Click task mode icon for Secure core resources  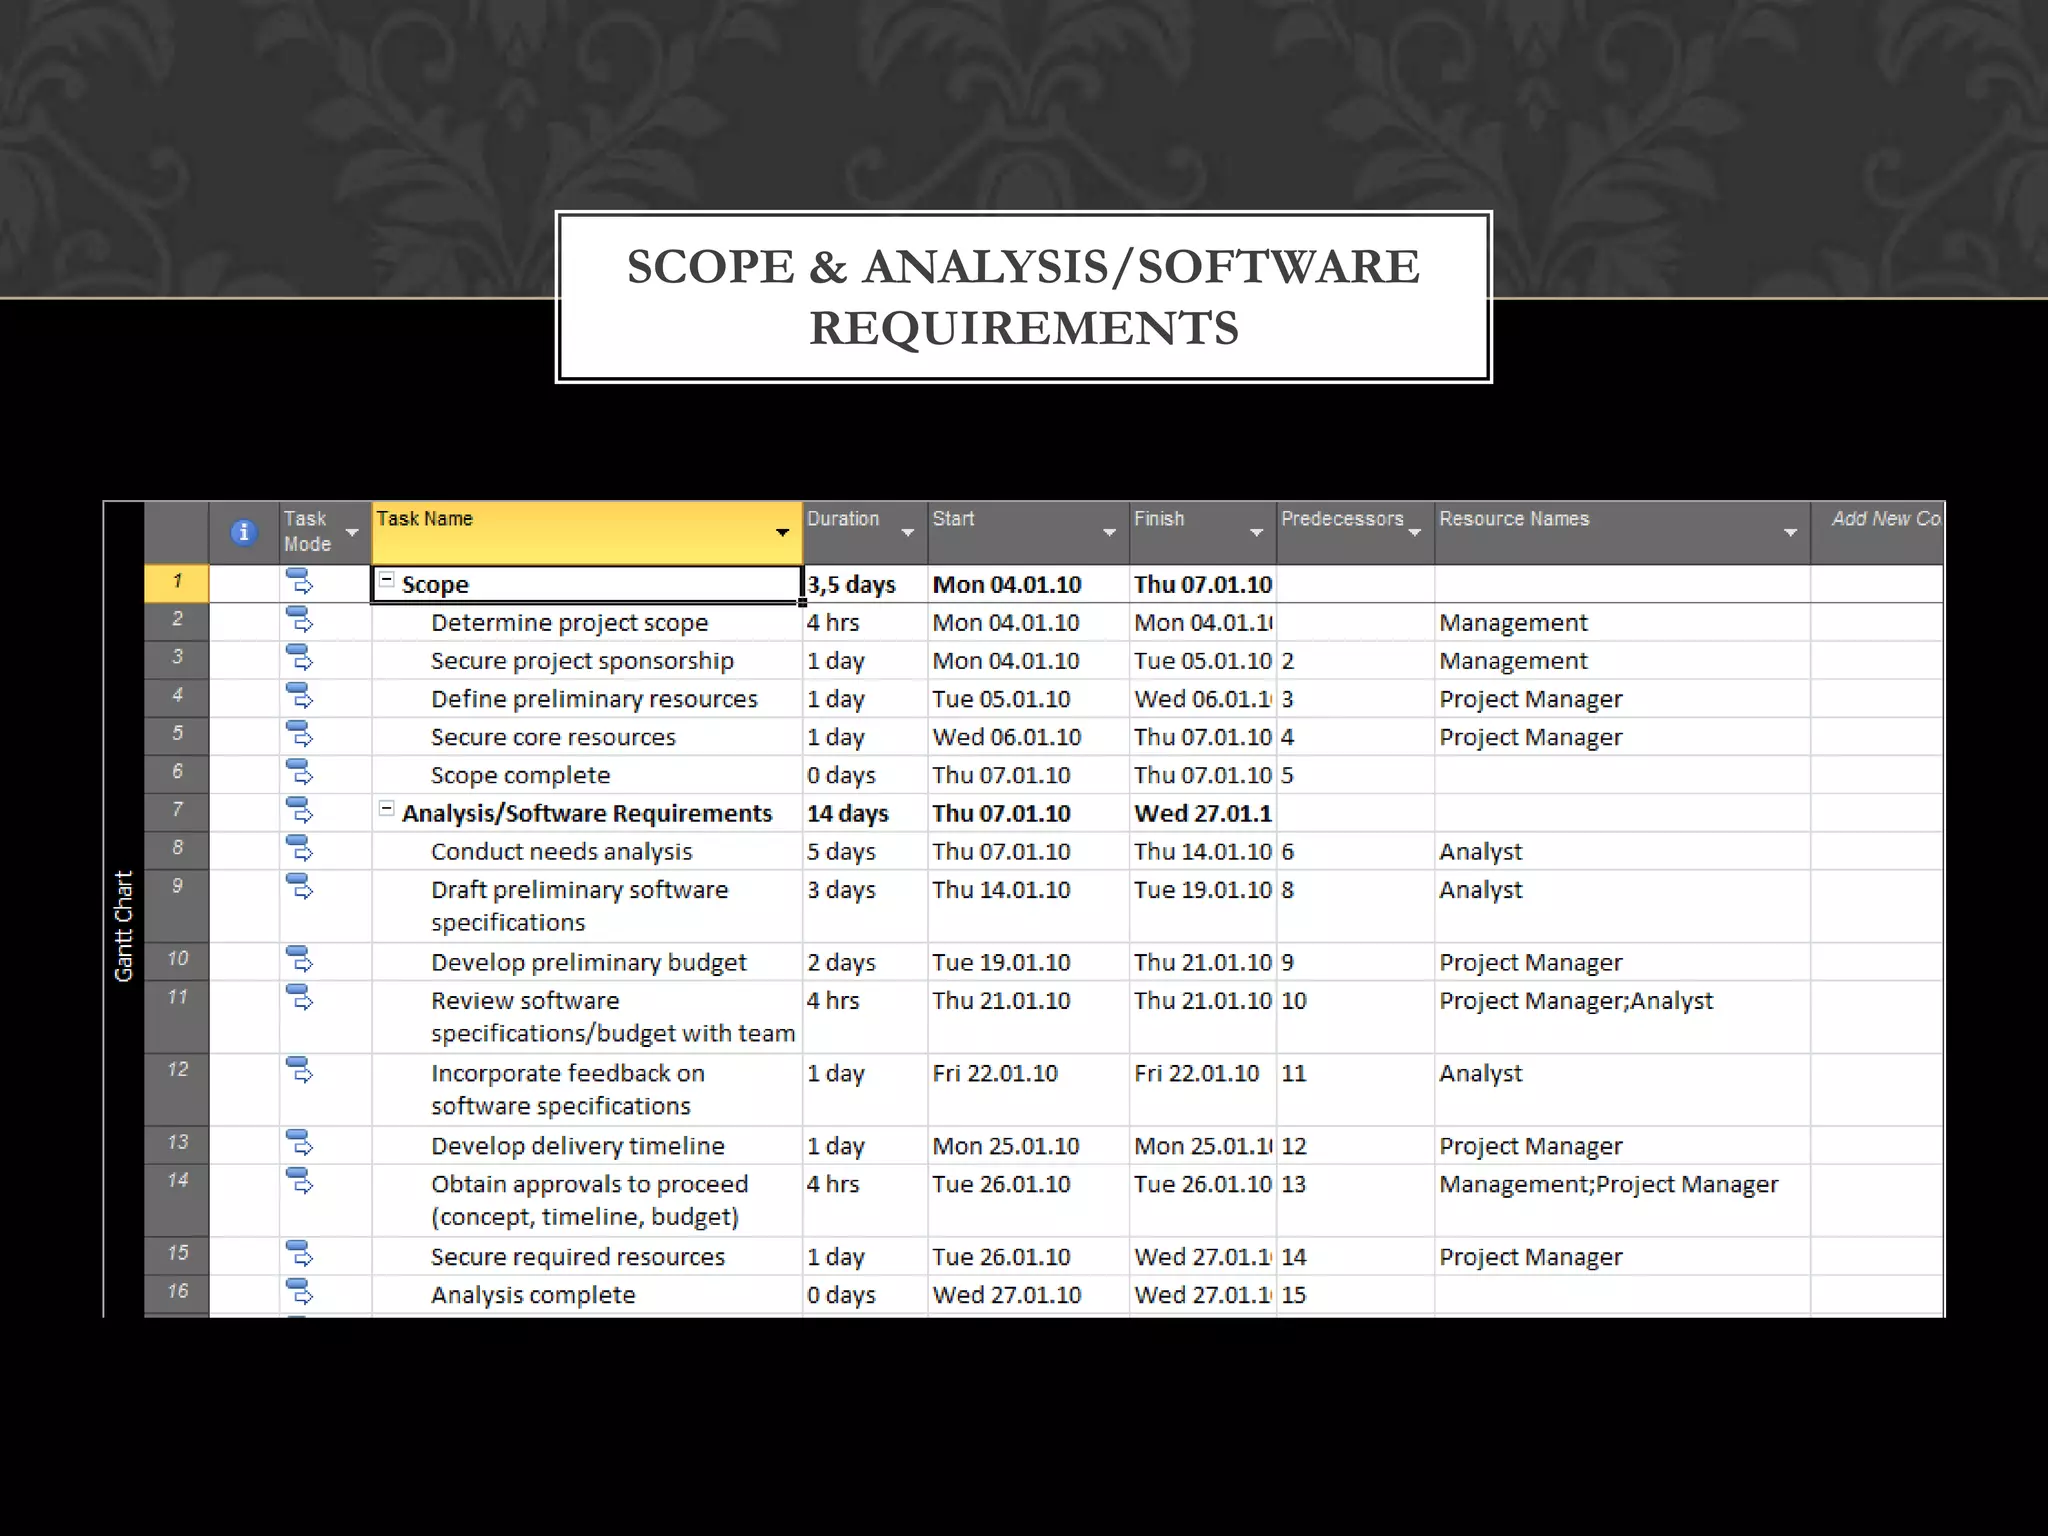tap(299, 733)
